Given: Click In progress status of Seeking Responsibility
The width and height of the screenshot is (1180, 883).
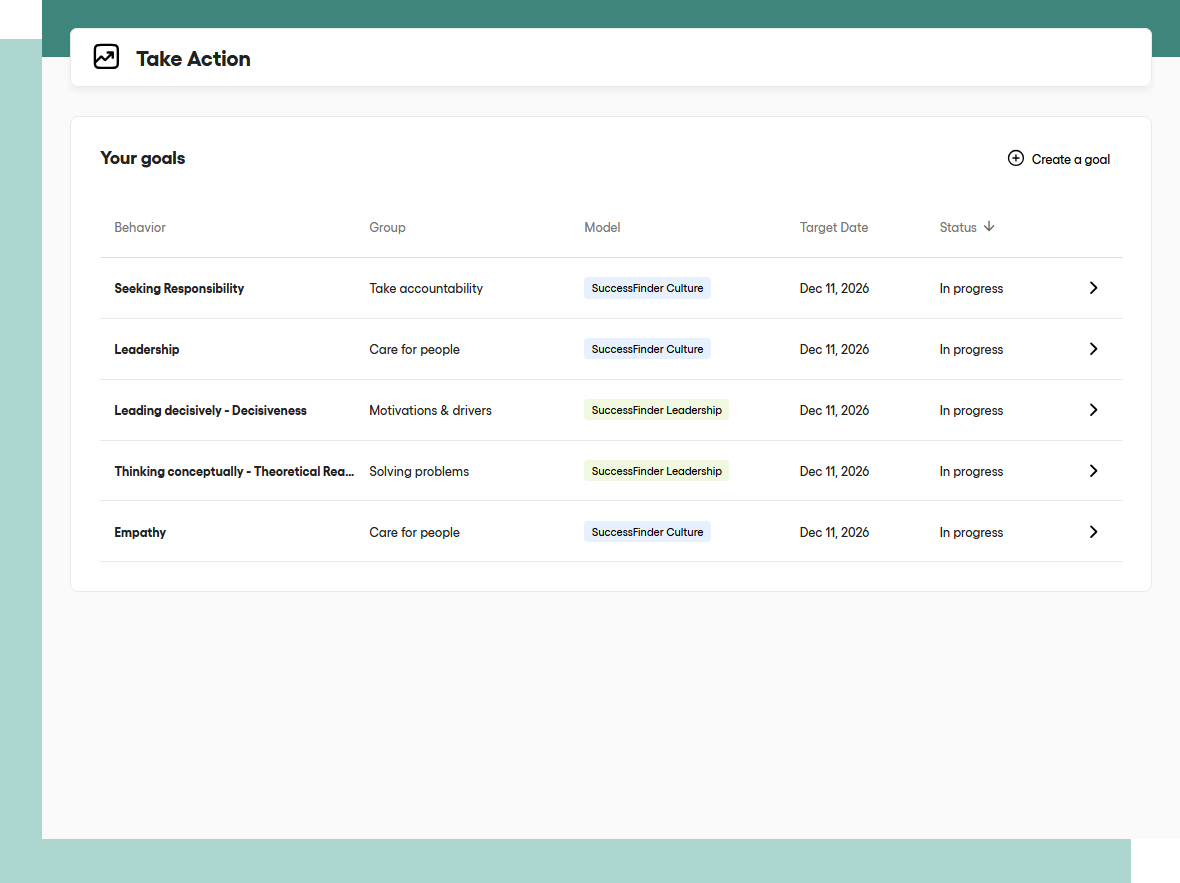Looking at the screenshot, I should coord(971,288).
